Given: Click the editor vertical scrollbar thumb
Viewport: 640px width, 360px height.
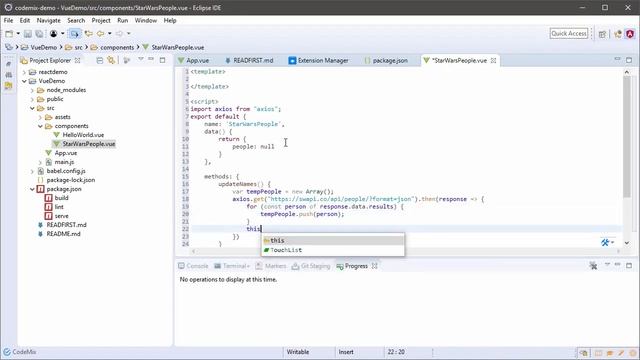Looking at the screenshot, I should [627, 137].
